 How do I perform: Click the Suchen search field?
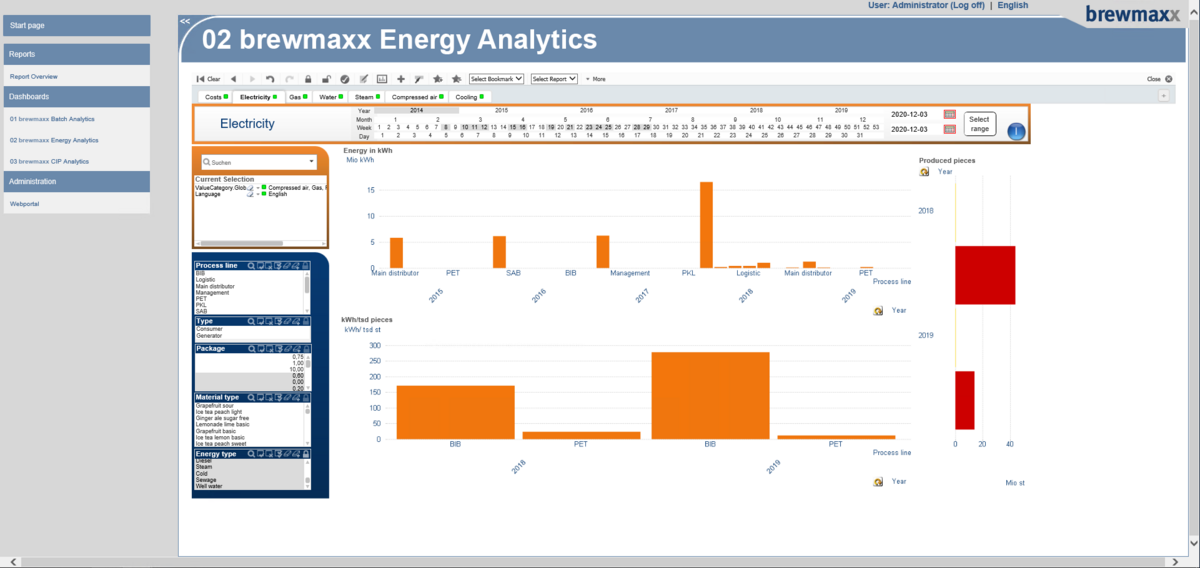point(258,161)
